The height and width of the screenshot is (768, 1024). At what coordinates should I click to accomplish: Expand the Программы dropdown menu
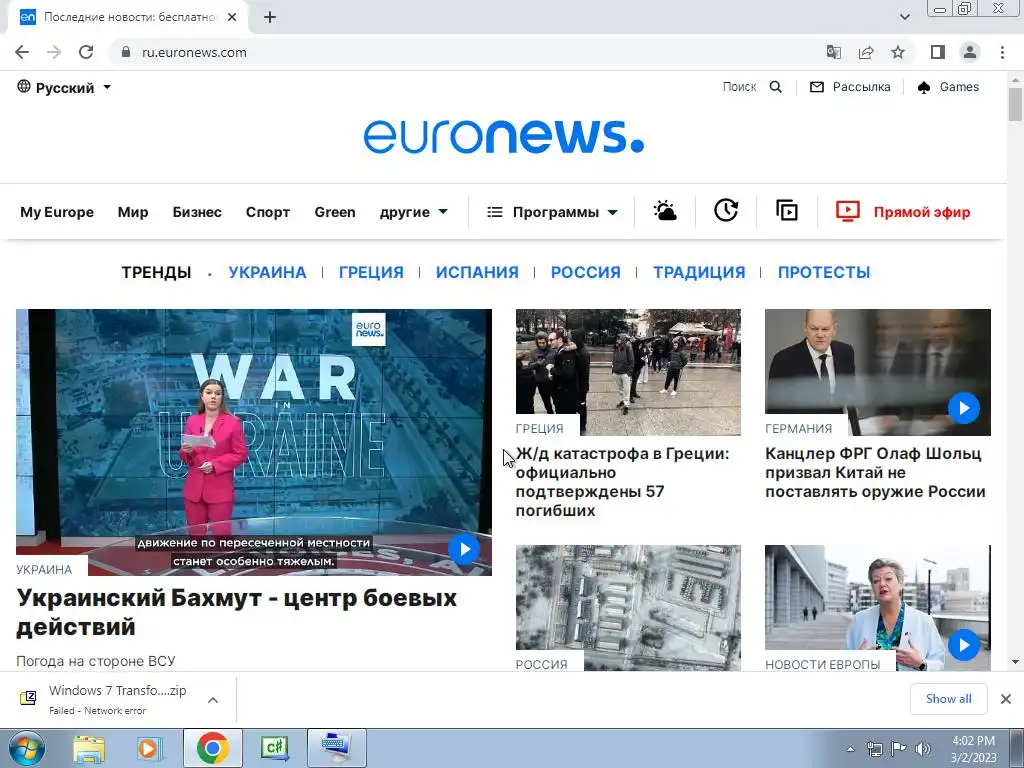tap(552, 212)
